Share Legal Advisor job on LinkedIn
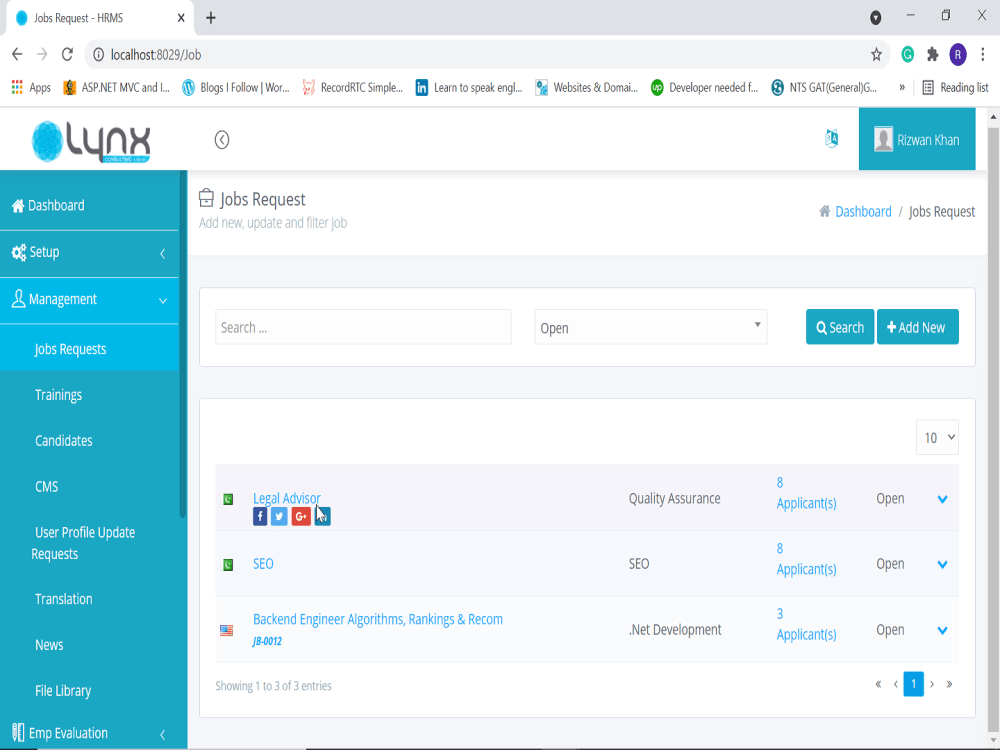1000x750 pixels. (323, 516)
